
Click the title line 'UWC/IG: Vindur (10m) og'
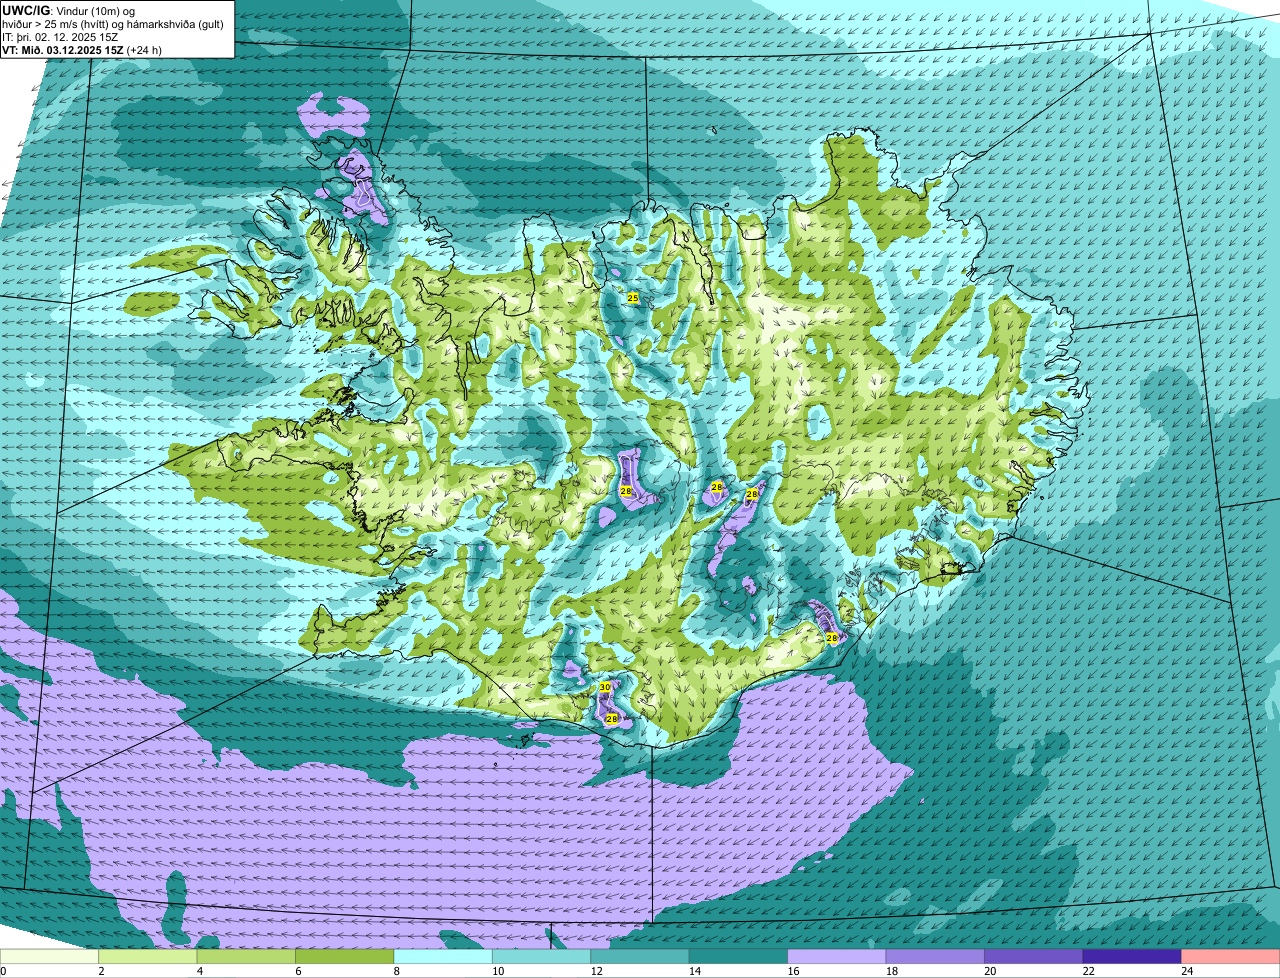coord(68,10)
